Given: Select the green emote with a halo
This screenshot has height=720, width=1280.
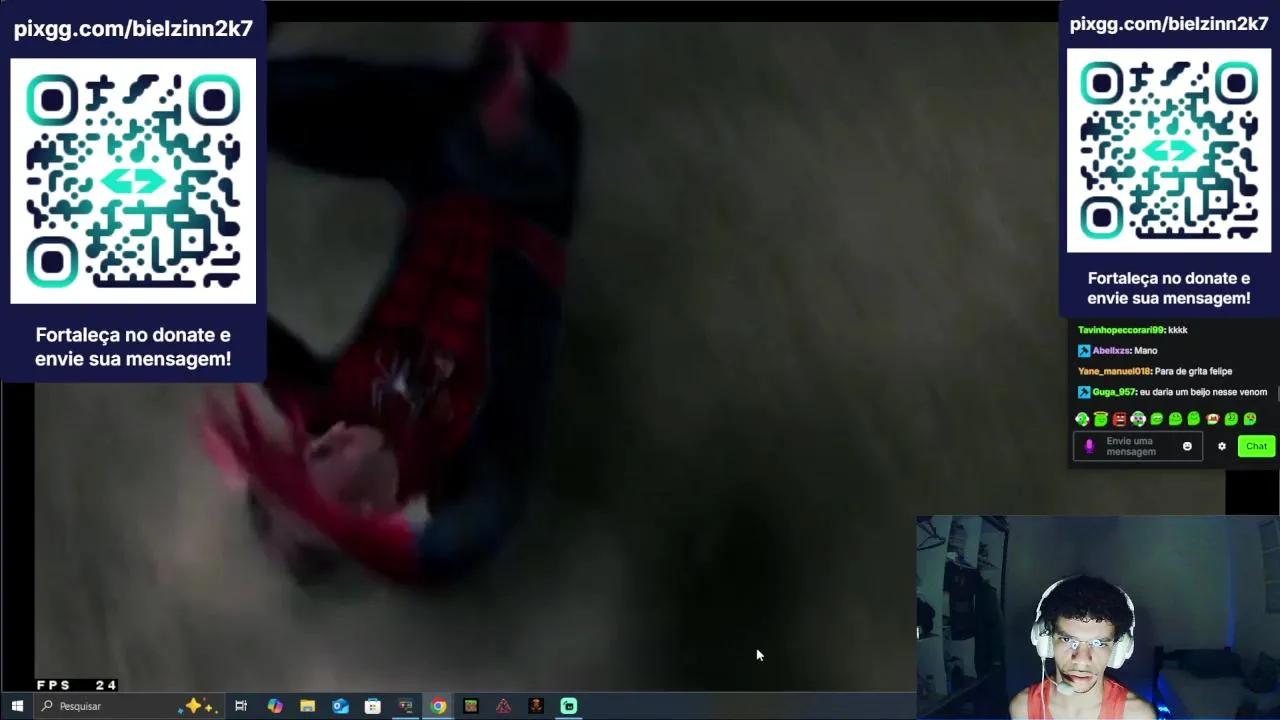Looking at the screenshot, I should click(1100, 419).
